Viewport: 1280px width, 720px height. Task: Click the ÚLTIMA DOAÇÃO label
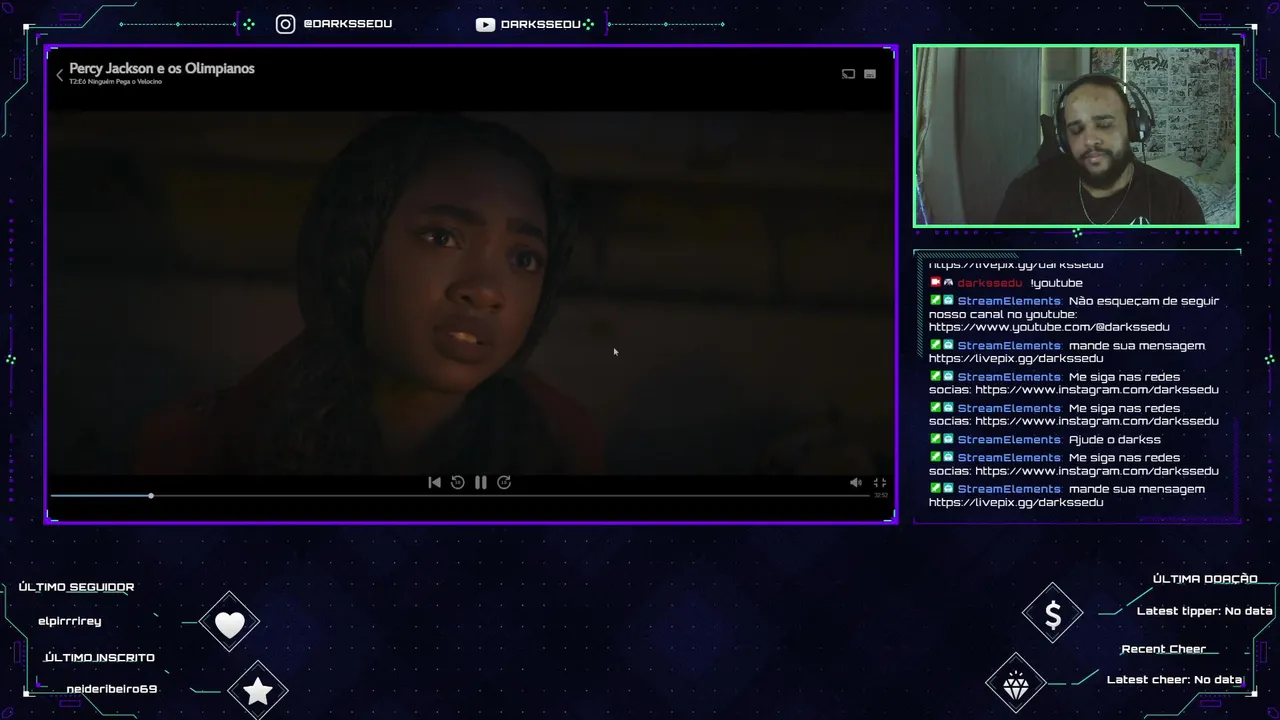(x=1205, y=579)
